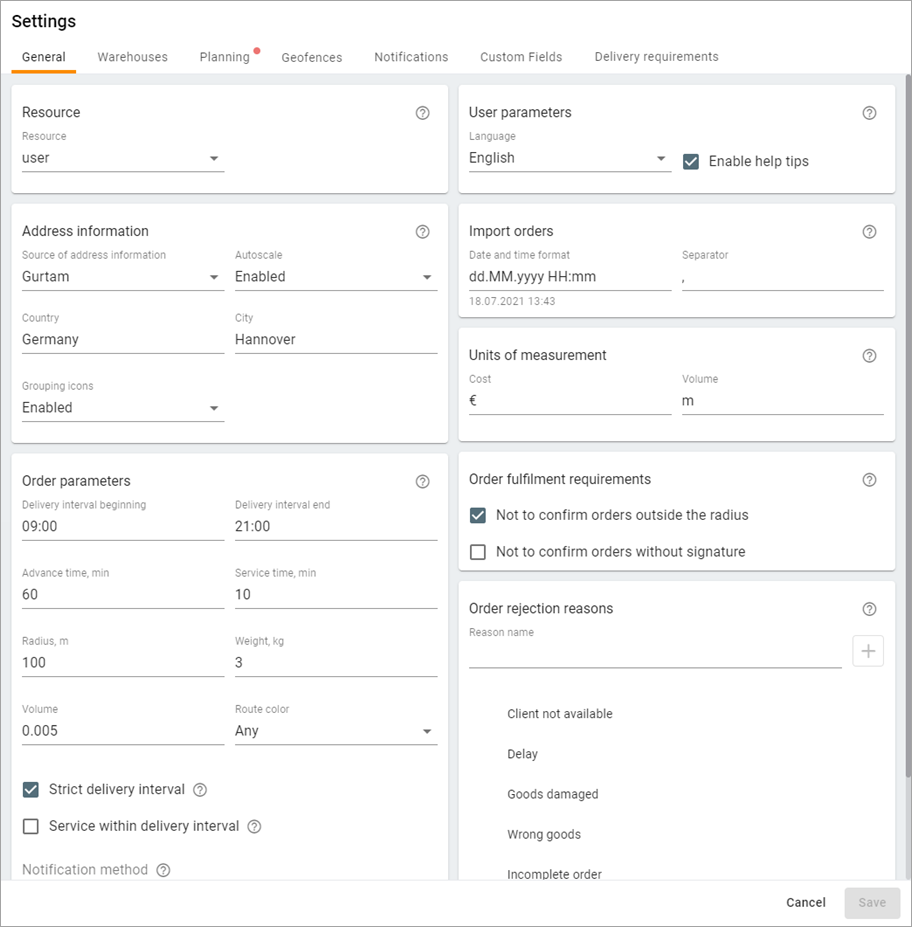Click Address information help icon
The height and width of the screenshot is (927, 912).
(x=422, y=232)
